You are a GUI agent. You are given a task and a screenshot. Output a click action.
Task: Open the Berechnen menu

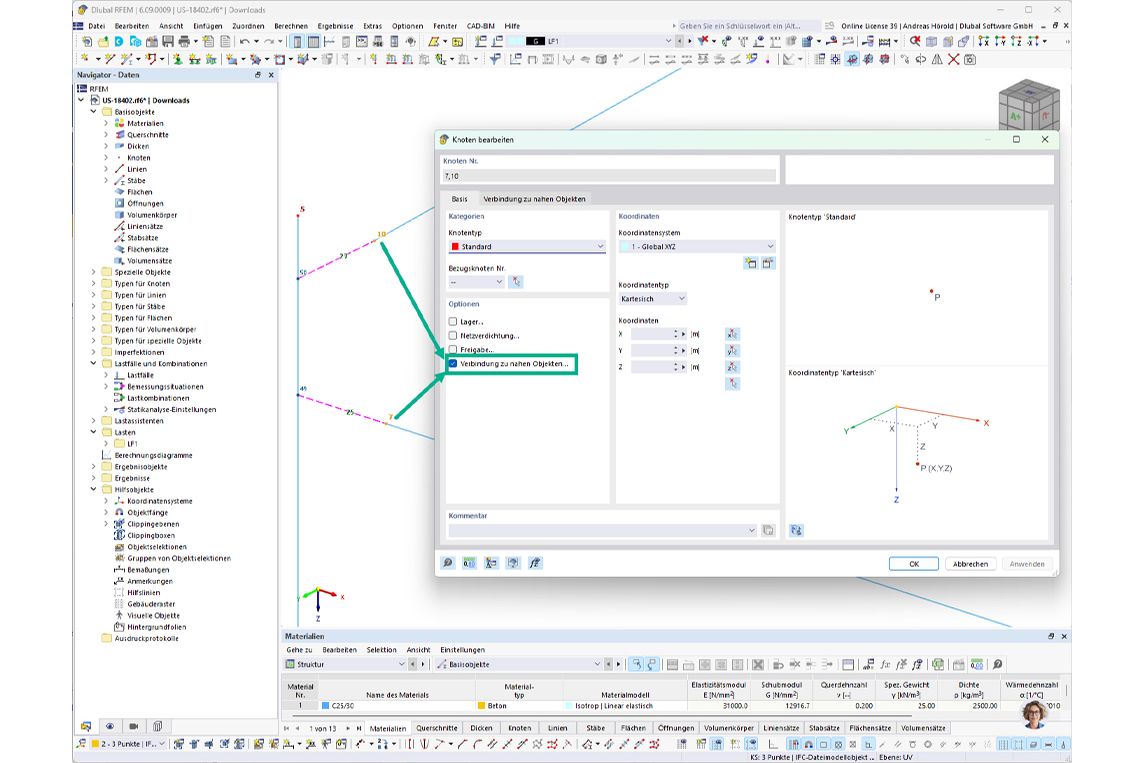(x=290, y=26)
